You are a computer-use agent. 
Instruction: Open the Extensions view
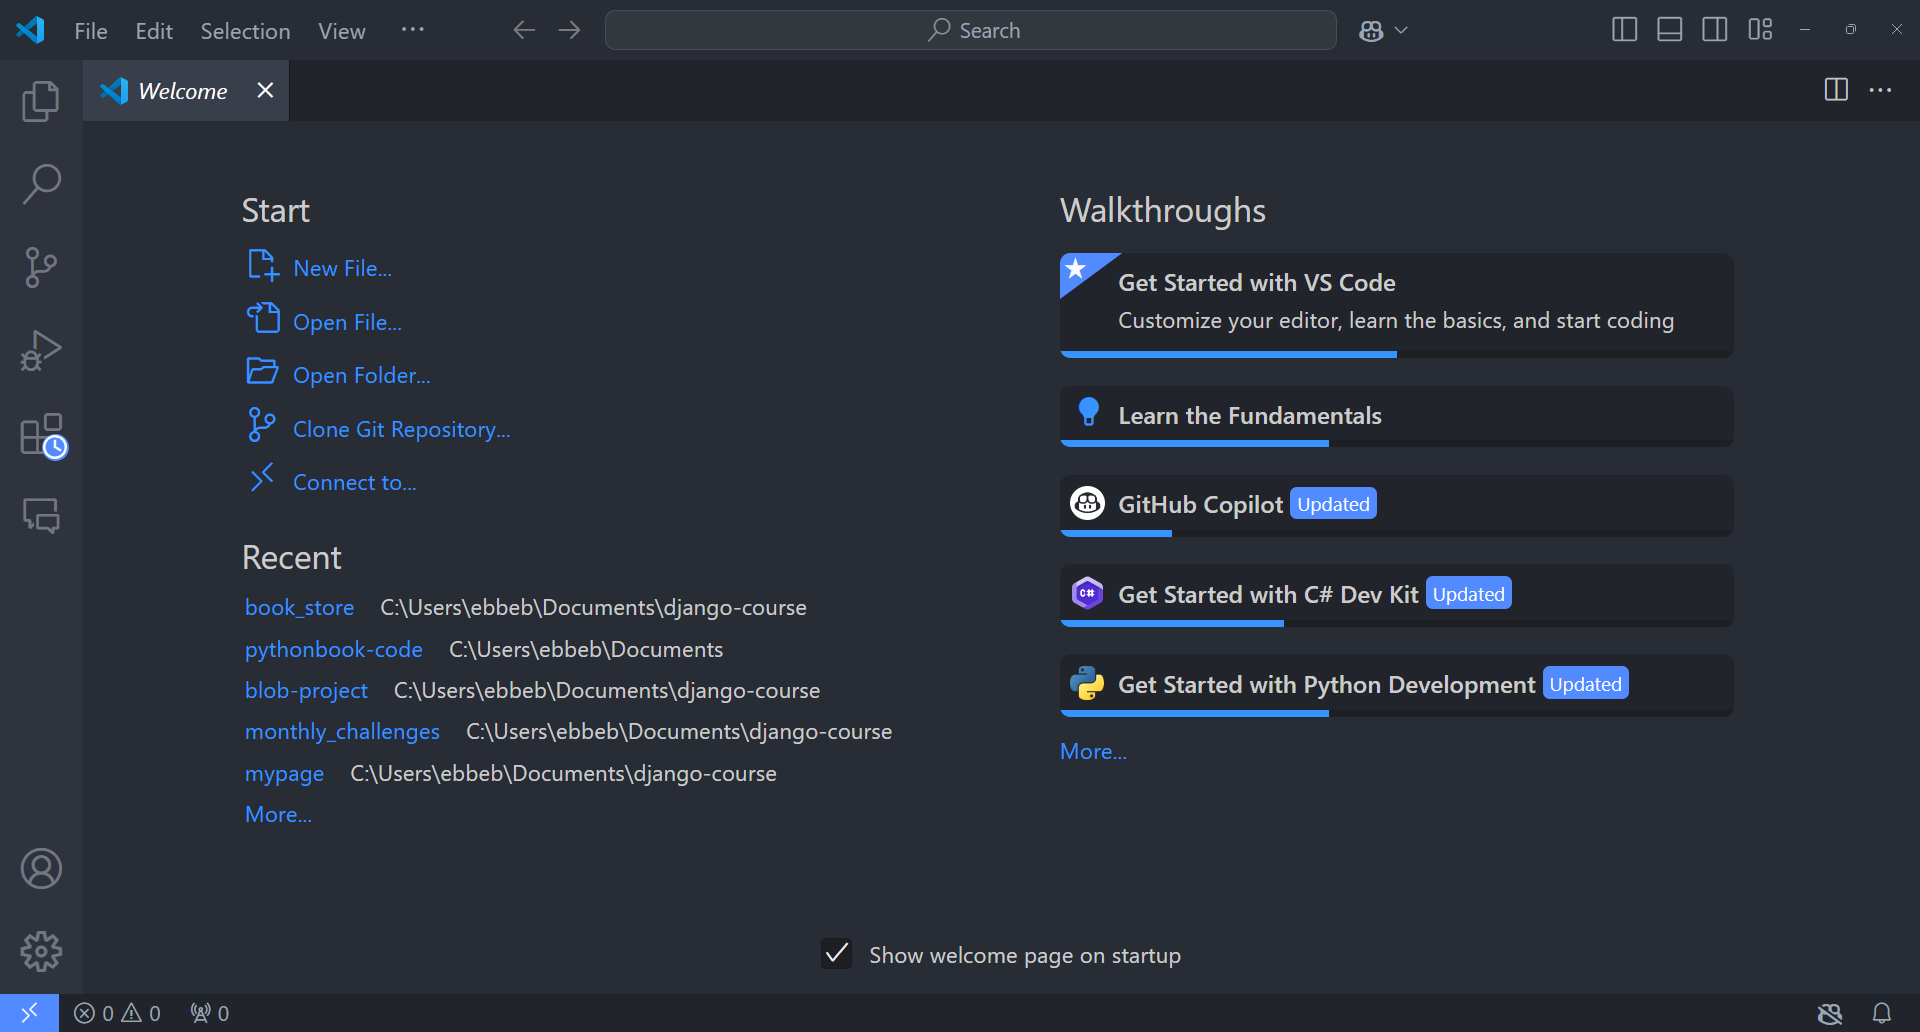41,435
